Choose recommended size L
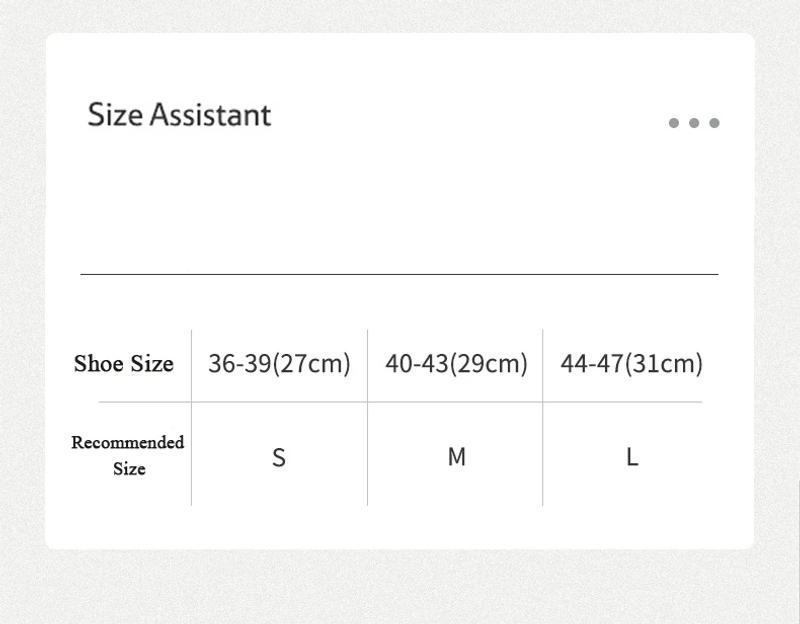The width and height of the screenshot is (800, 624). 632,457
